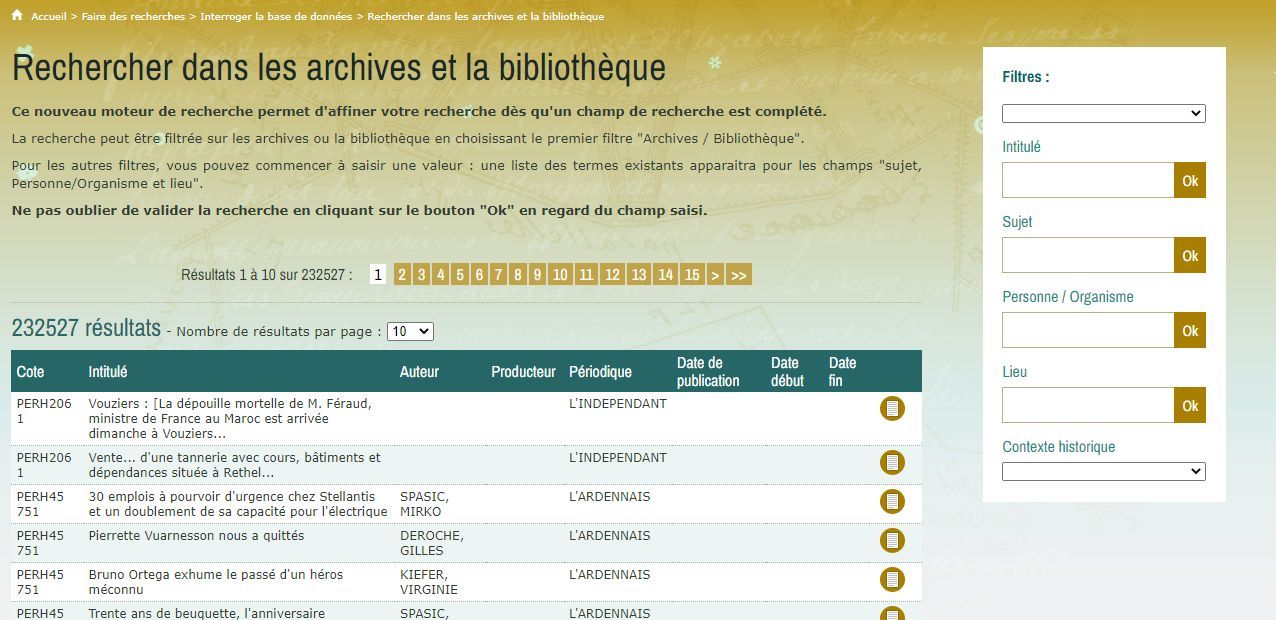Open the record icon for Pierrette Vuarnesson
This screenshot has height=620, width=1276.
pos(892,540)
